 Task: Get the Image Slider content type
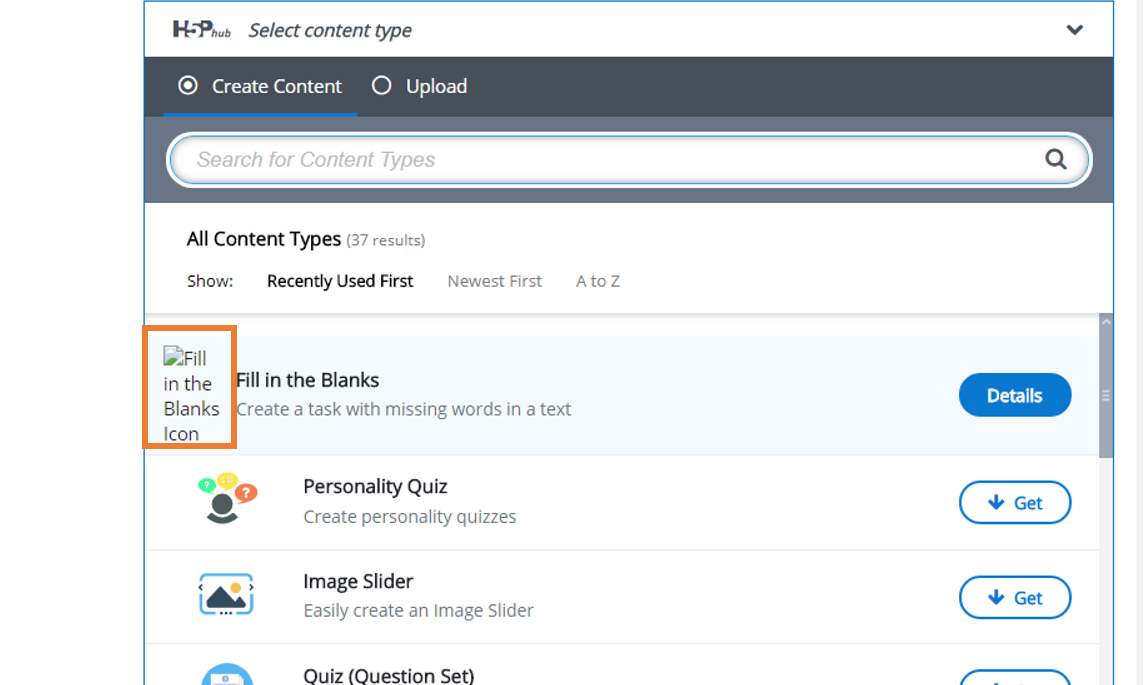click(x=1015, y=598)
